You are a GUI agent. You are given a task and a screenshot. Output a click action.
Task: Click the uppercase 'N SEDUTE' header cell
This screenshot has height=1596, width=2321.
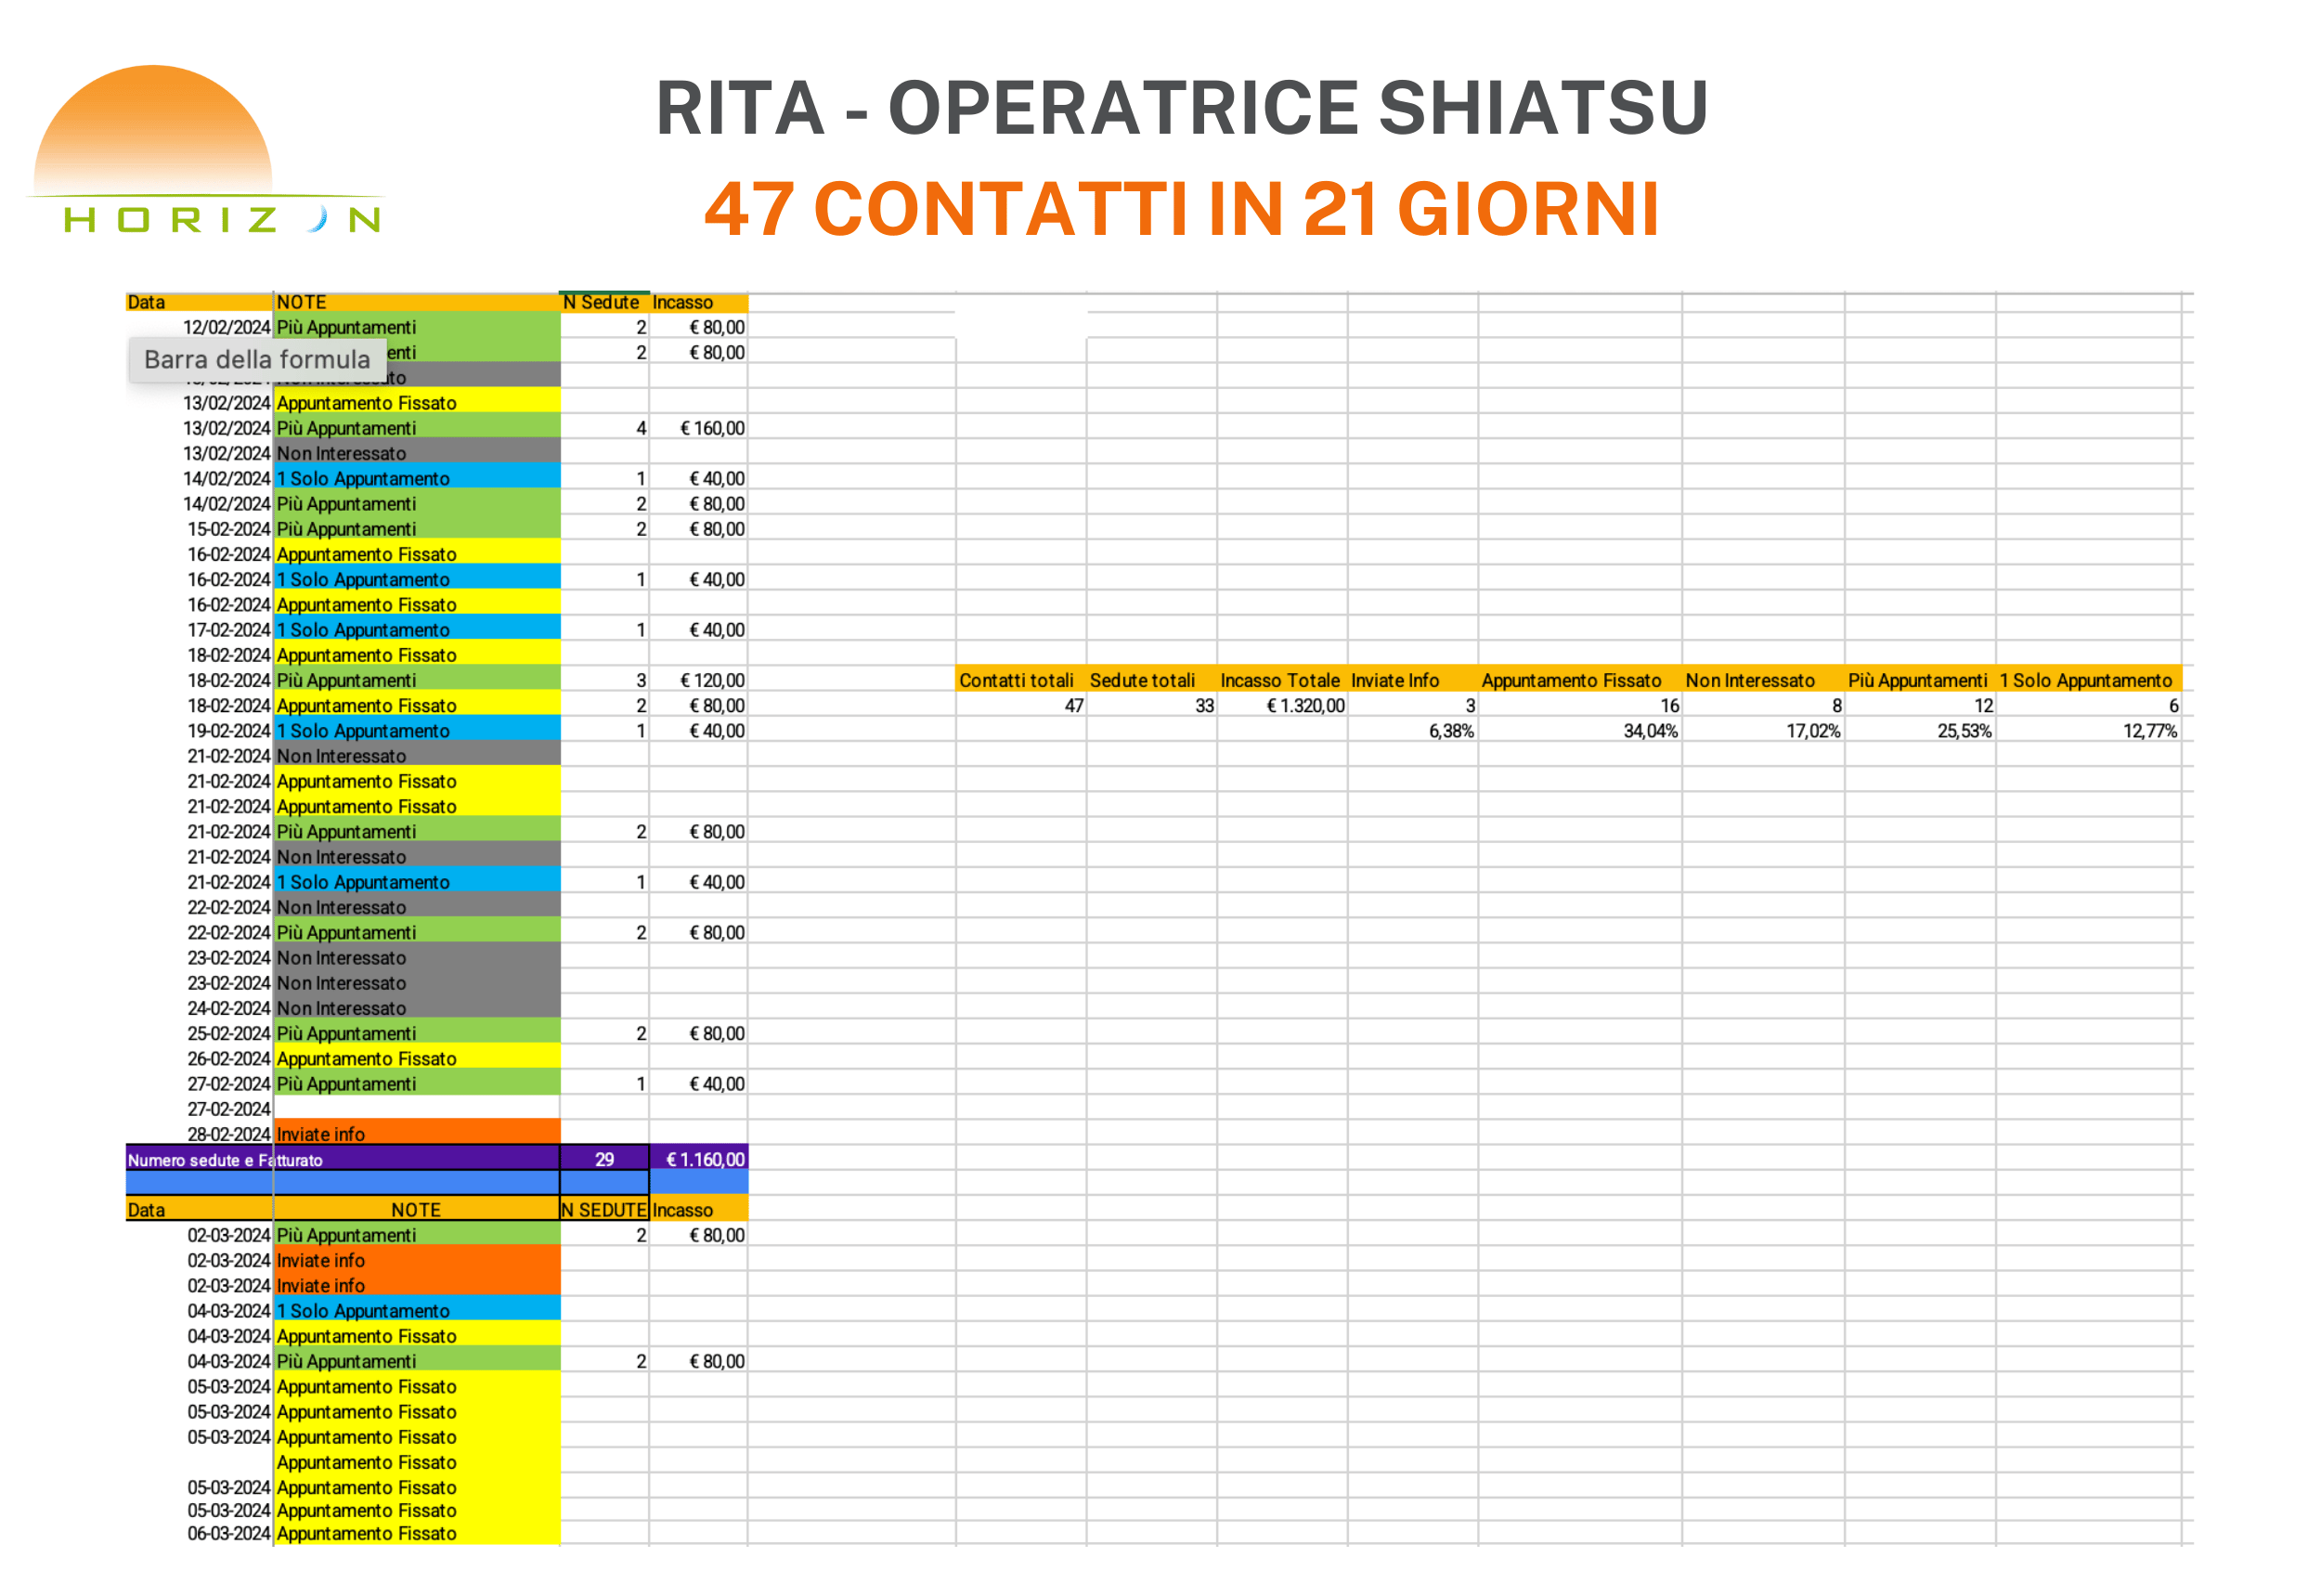coord(603,1210)
